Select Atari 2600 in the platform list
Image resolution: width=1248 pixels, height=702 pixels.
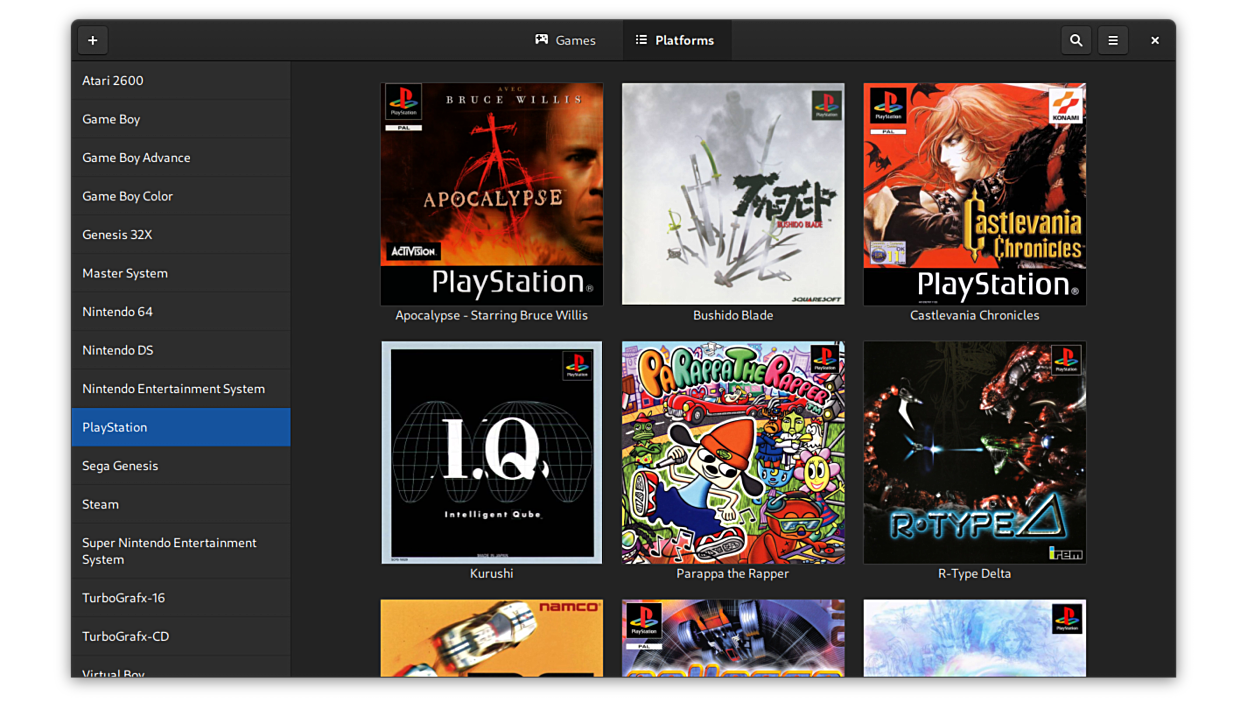pos(180,80)
